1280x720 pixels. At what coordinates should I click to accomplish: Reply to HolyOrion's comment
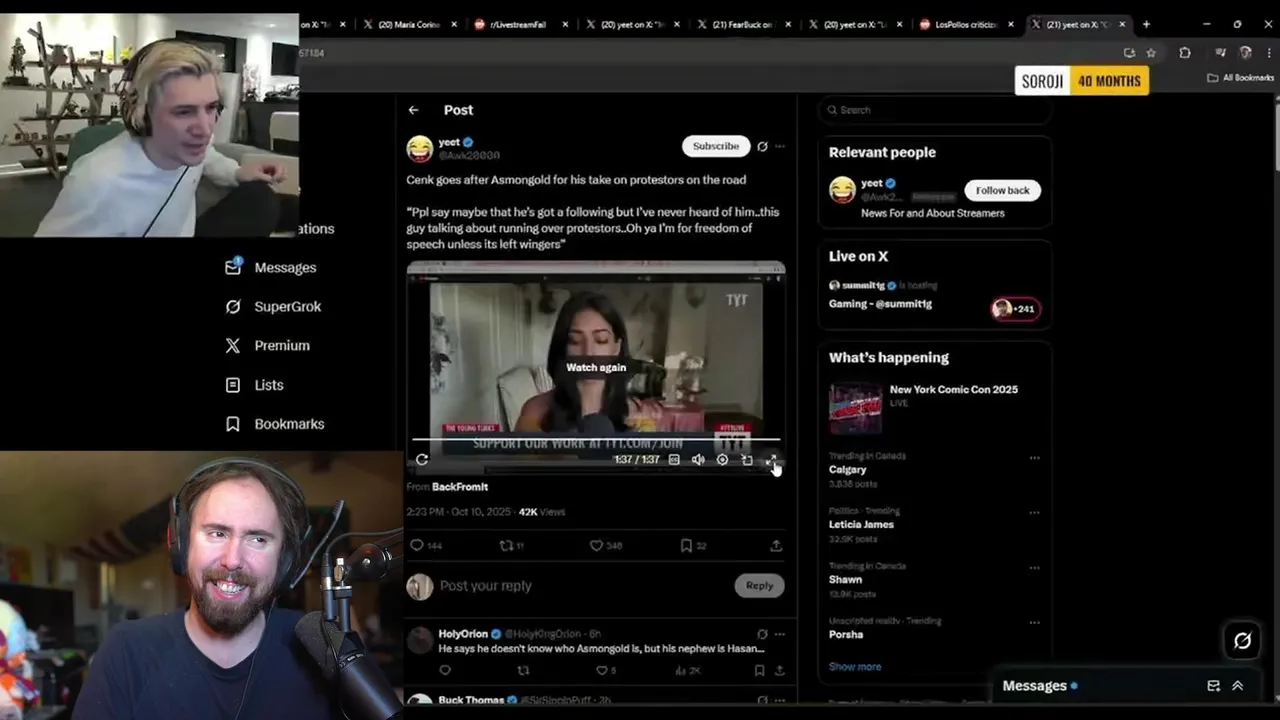[445, 670]
